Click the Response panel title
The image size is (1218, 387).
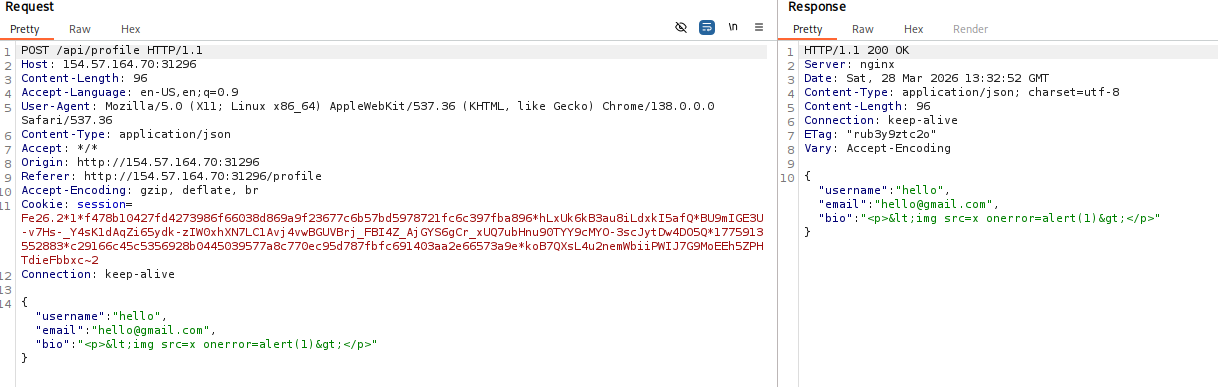[817, 8]
